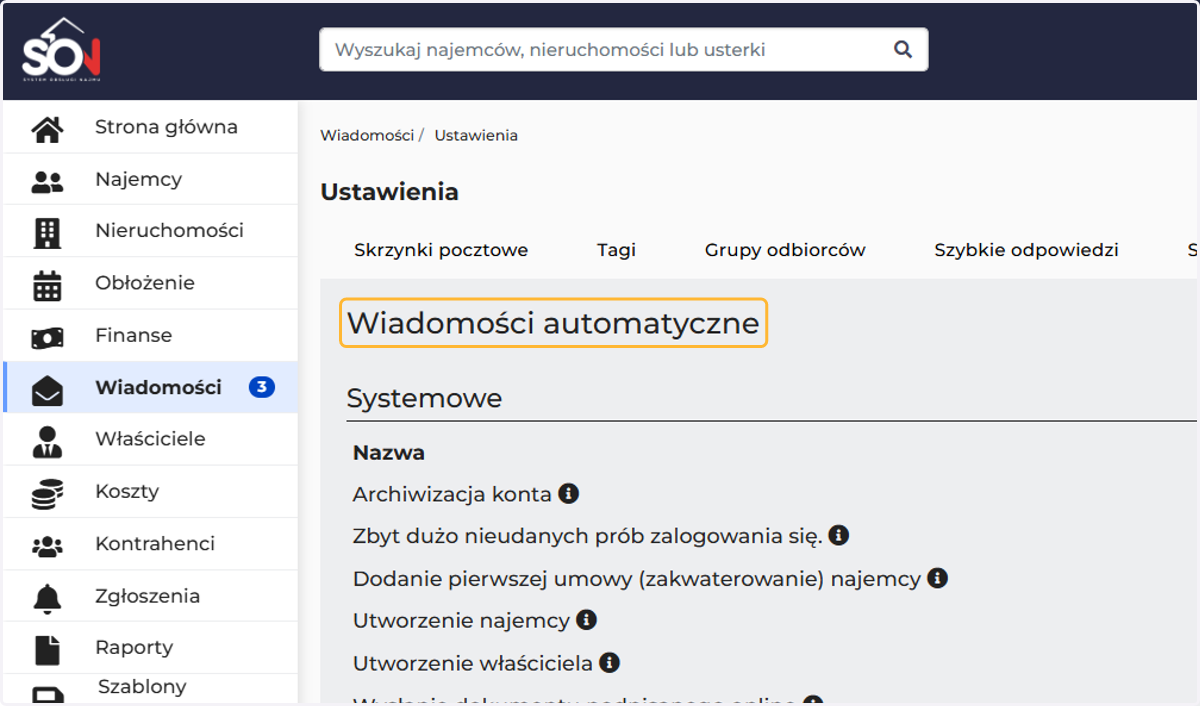Click the info icon after Dodanie pierwszej umowy
The height and width of the screenshot is (706, 1200).
[x=937, y=577]
